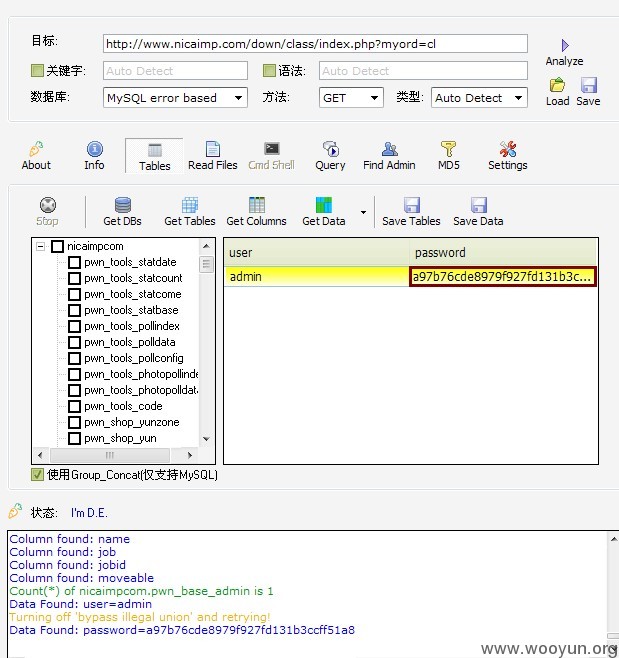Check pwn_tools_statcome table checkbox
Image resolution: width=619 pixels, height=658 pixels.
[74, 294]
